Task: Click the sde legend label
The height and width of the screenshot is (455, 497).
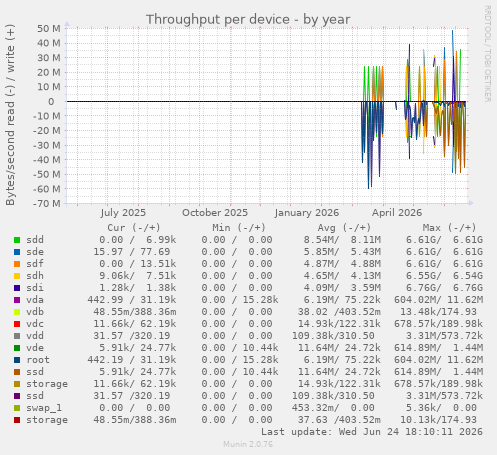Action: [x=35, y=252]
